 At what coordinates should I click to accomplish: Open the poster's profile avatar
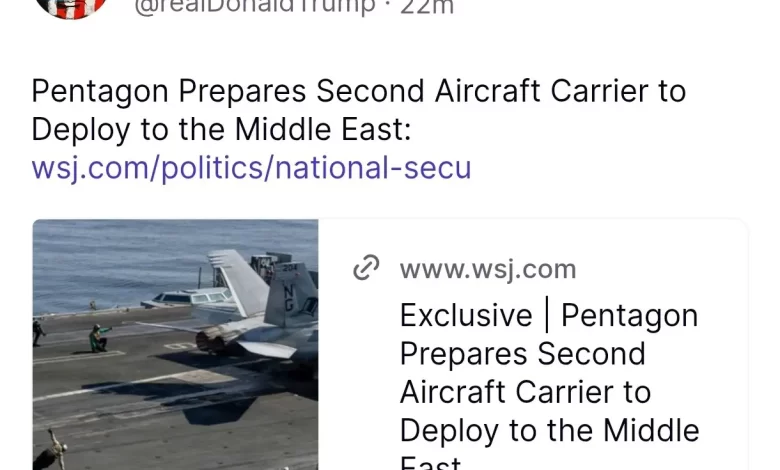tap(72, 6)
